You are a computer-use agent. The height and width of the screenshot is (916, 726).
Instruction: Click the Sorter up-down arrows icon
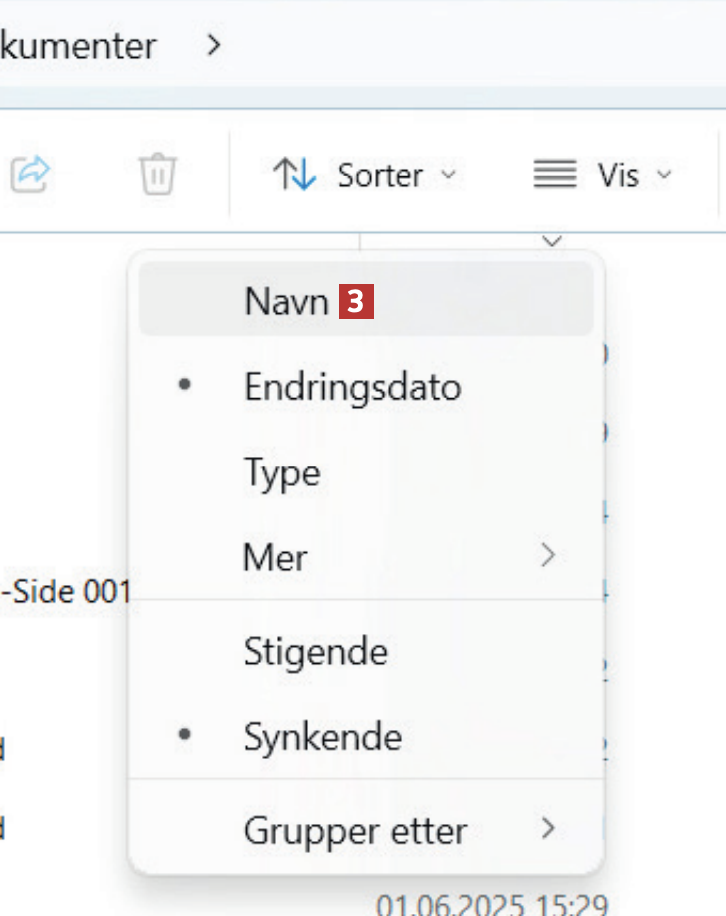[295, 175]
